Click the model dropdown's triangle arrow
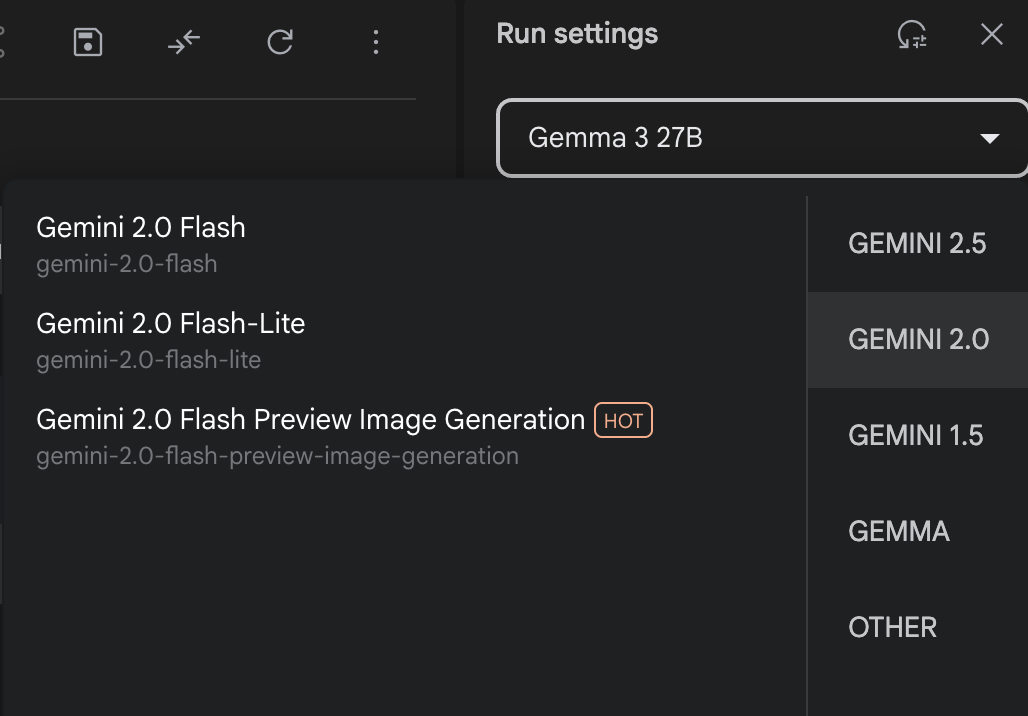 989,138
